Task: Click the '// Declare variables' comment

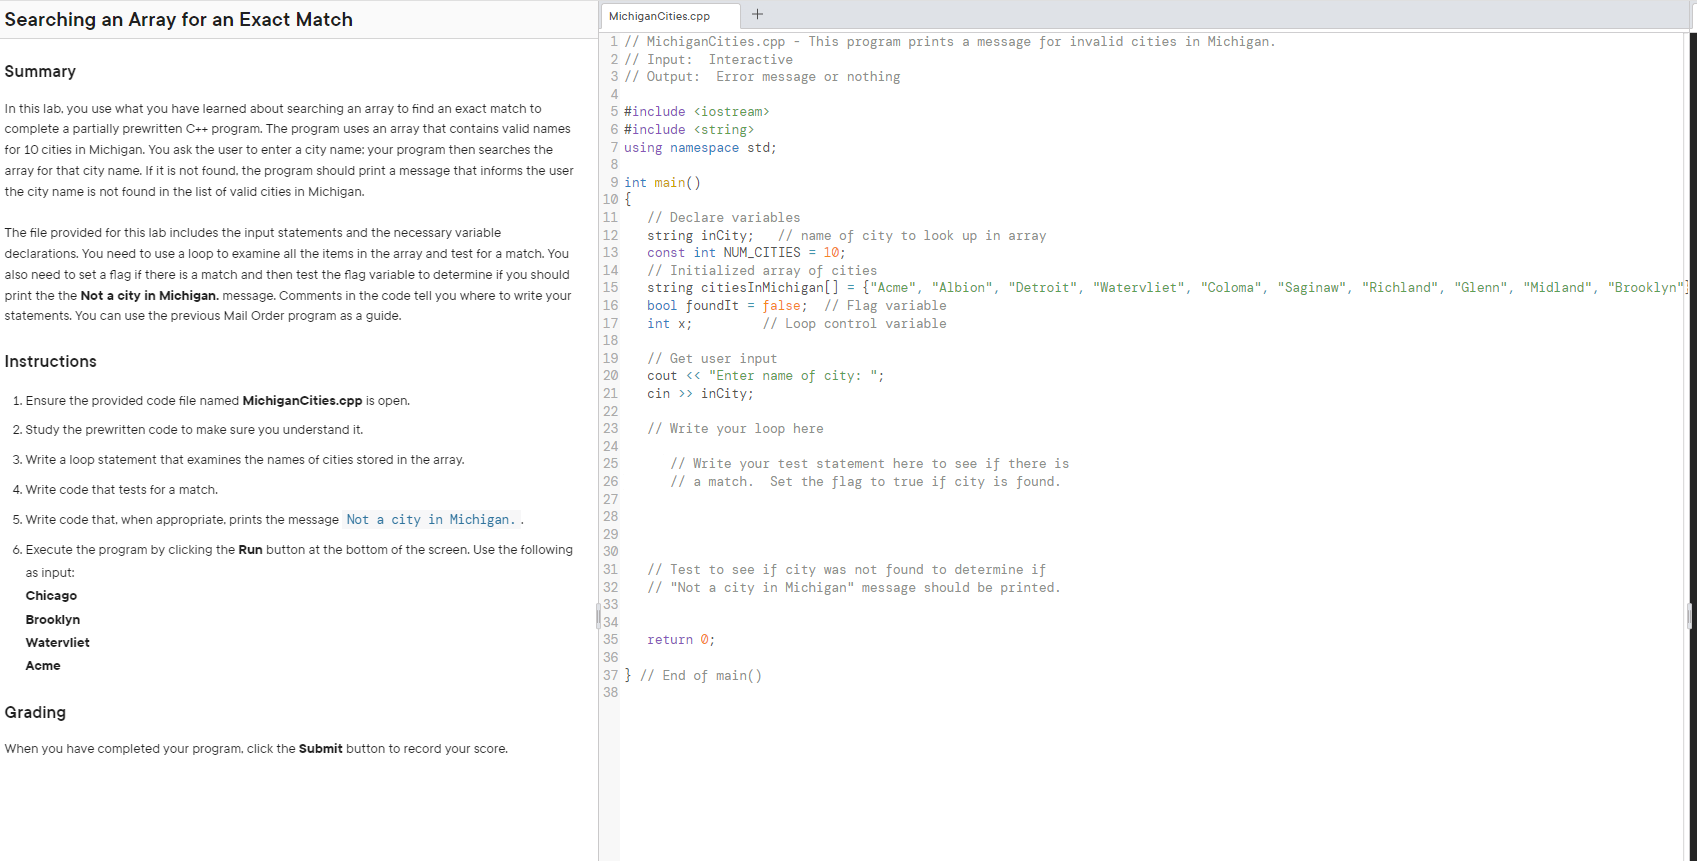Action: pos(724,218)
